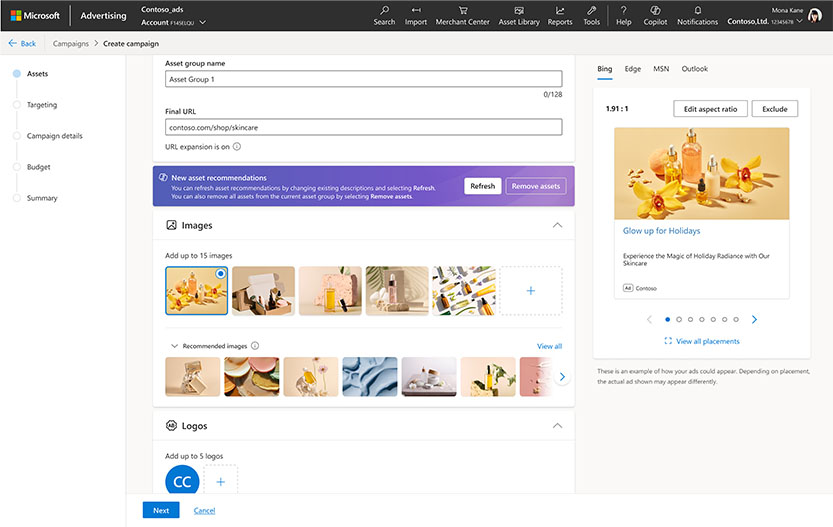
Task: Click the Recommended images info icon
Action: pos(255,346)
